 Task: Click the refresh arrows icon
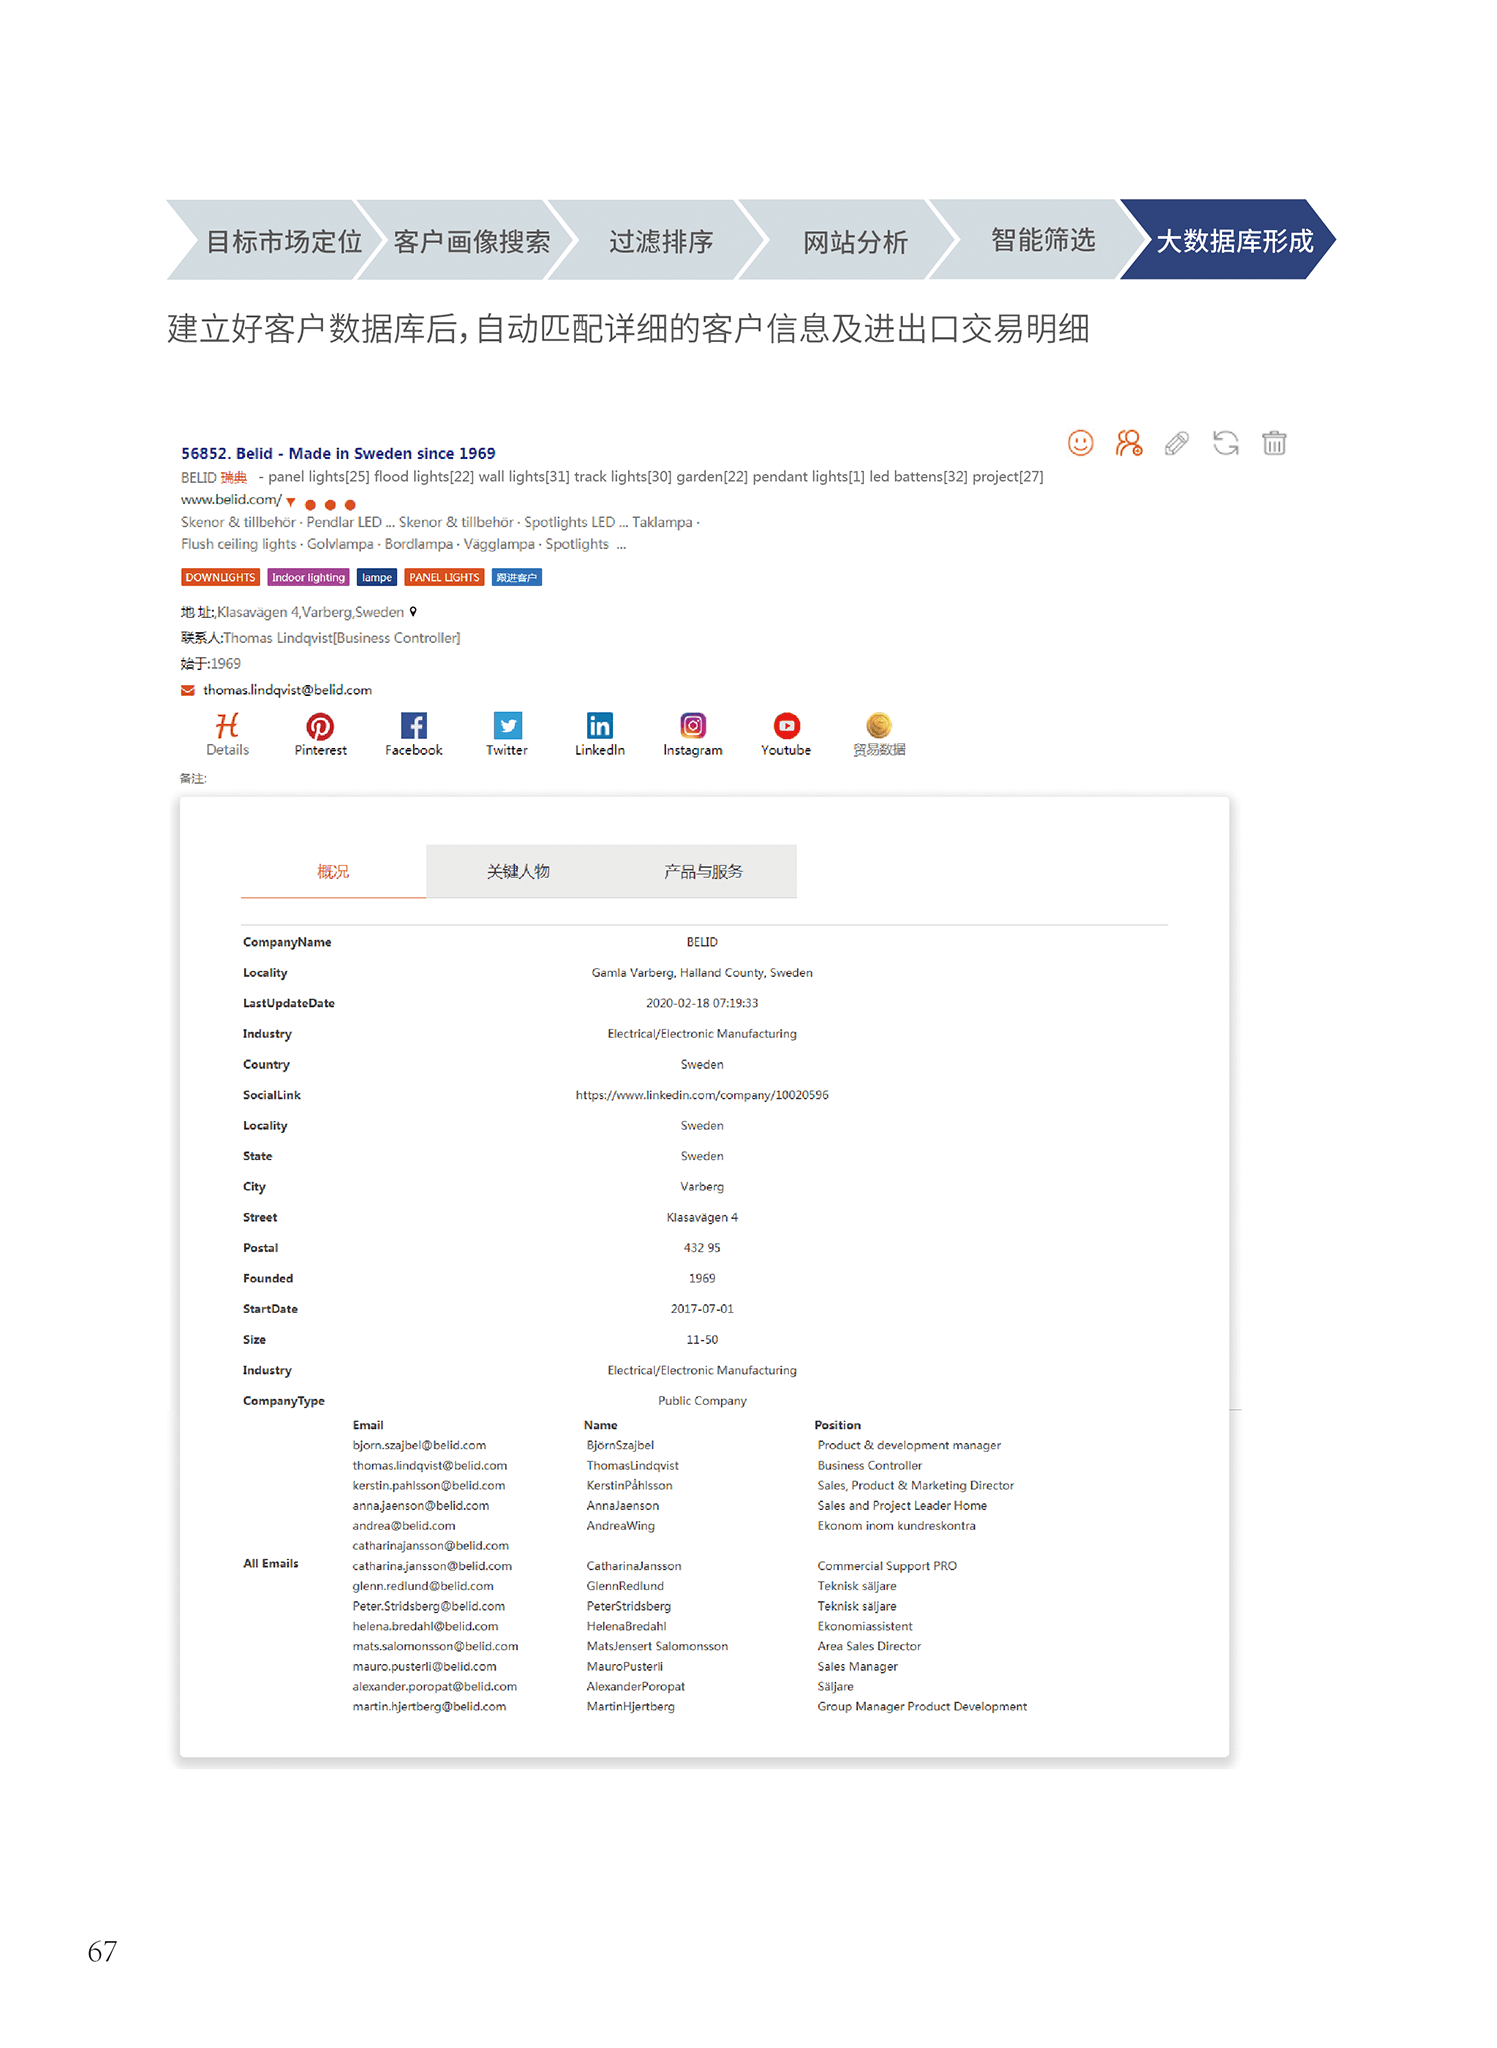click(x=1225, y=443)
